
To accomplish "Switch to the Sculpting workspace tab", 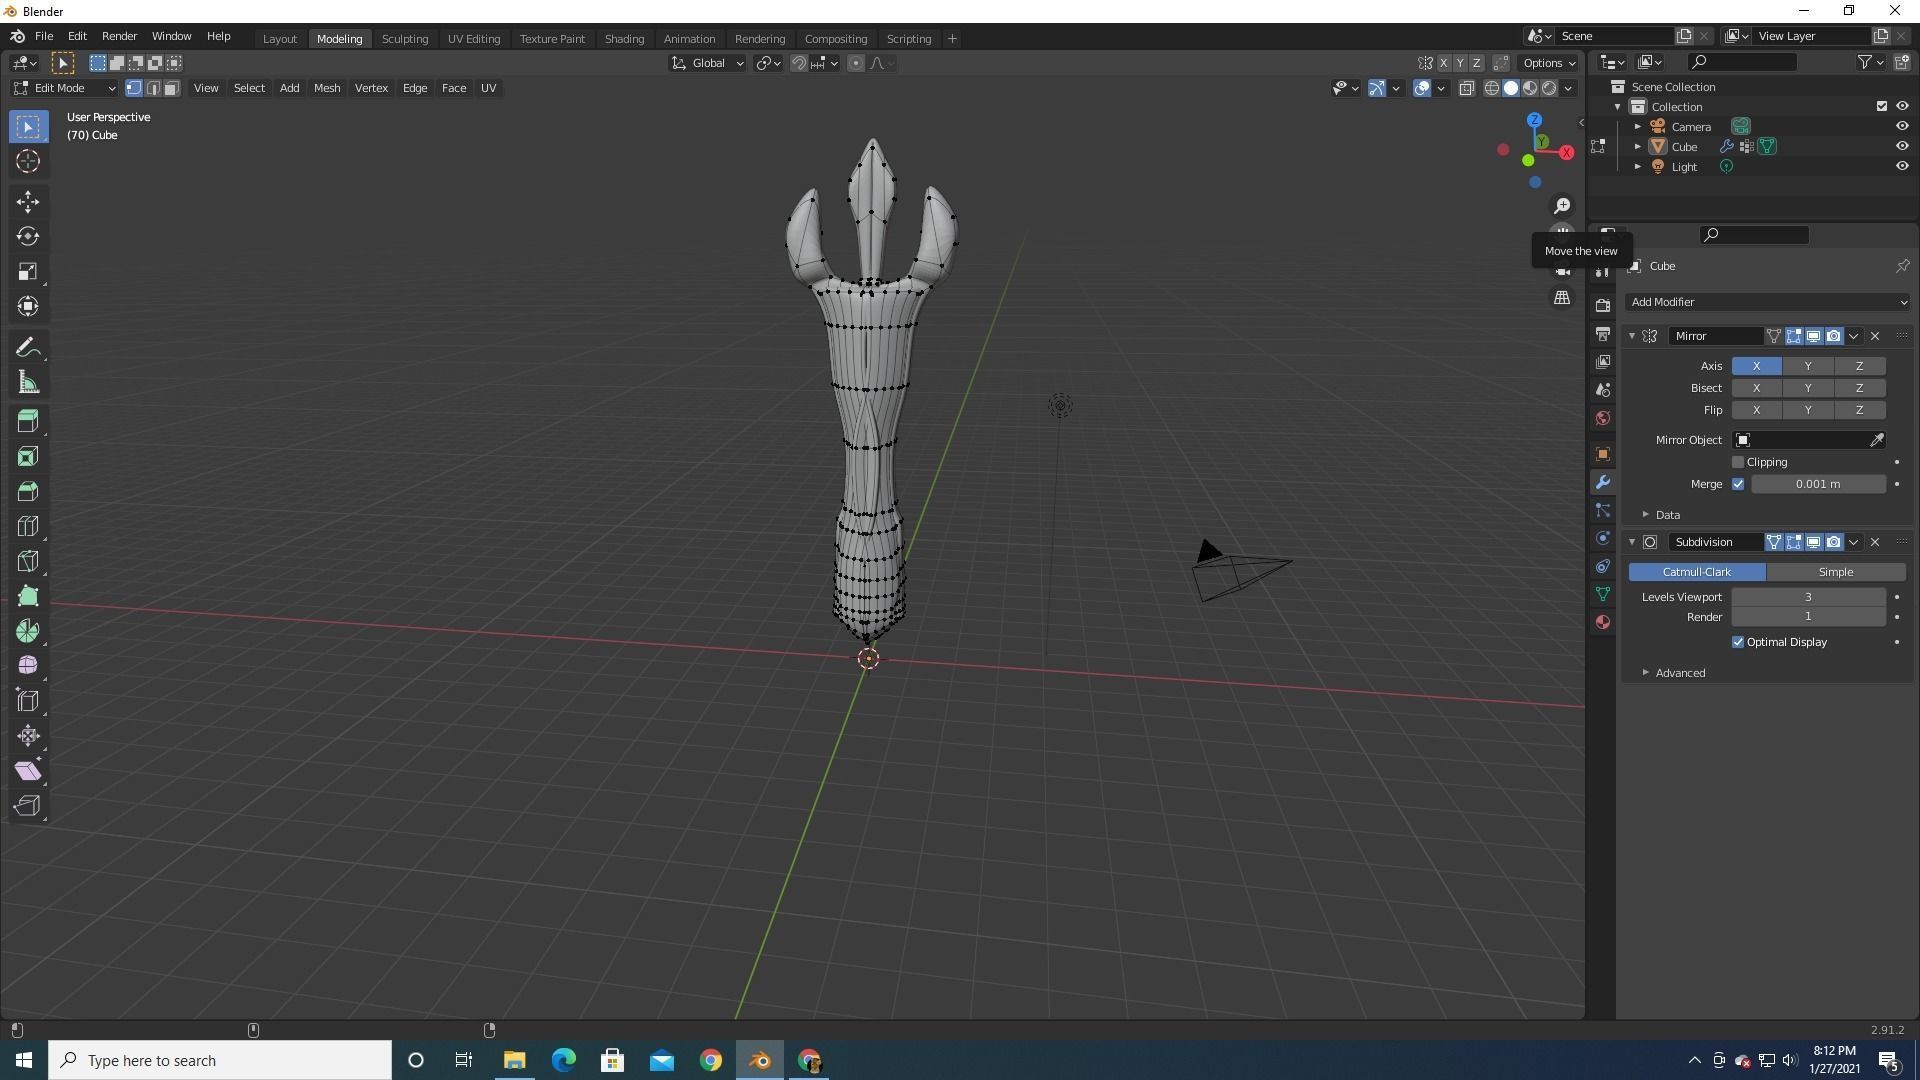I will (x=405, y=38).
